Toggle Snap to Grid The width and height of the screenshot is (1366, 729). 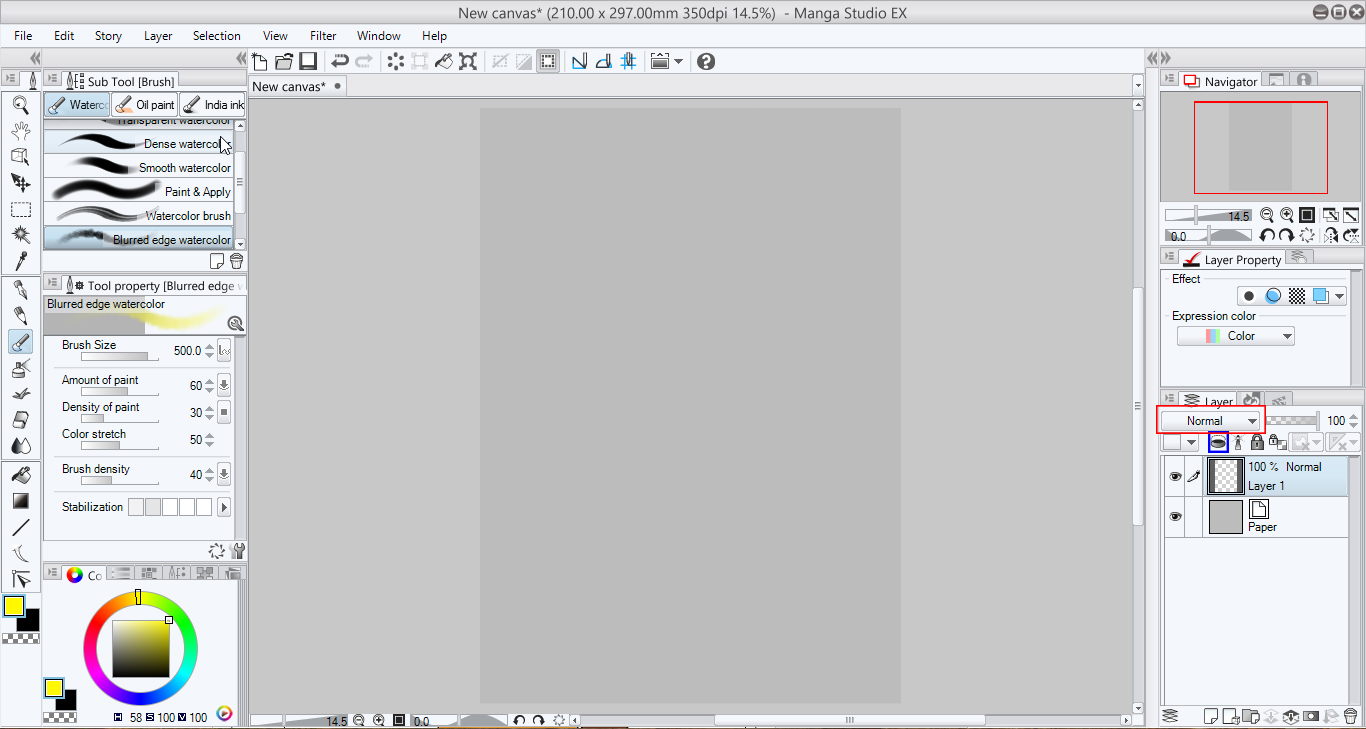point(628,61)
